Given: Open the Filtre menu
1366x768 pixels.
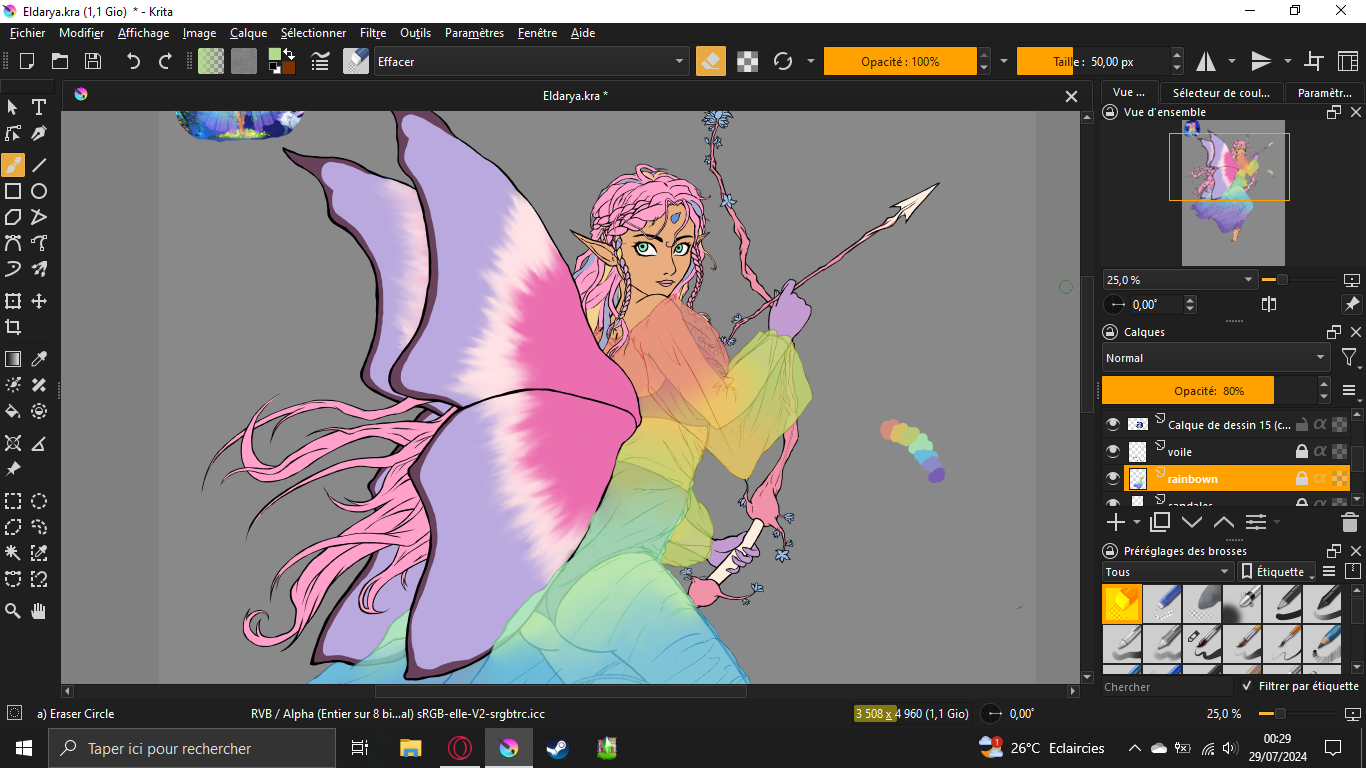Looking at the screenshot, I should click(373, 33).
